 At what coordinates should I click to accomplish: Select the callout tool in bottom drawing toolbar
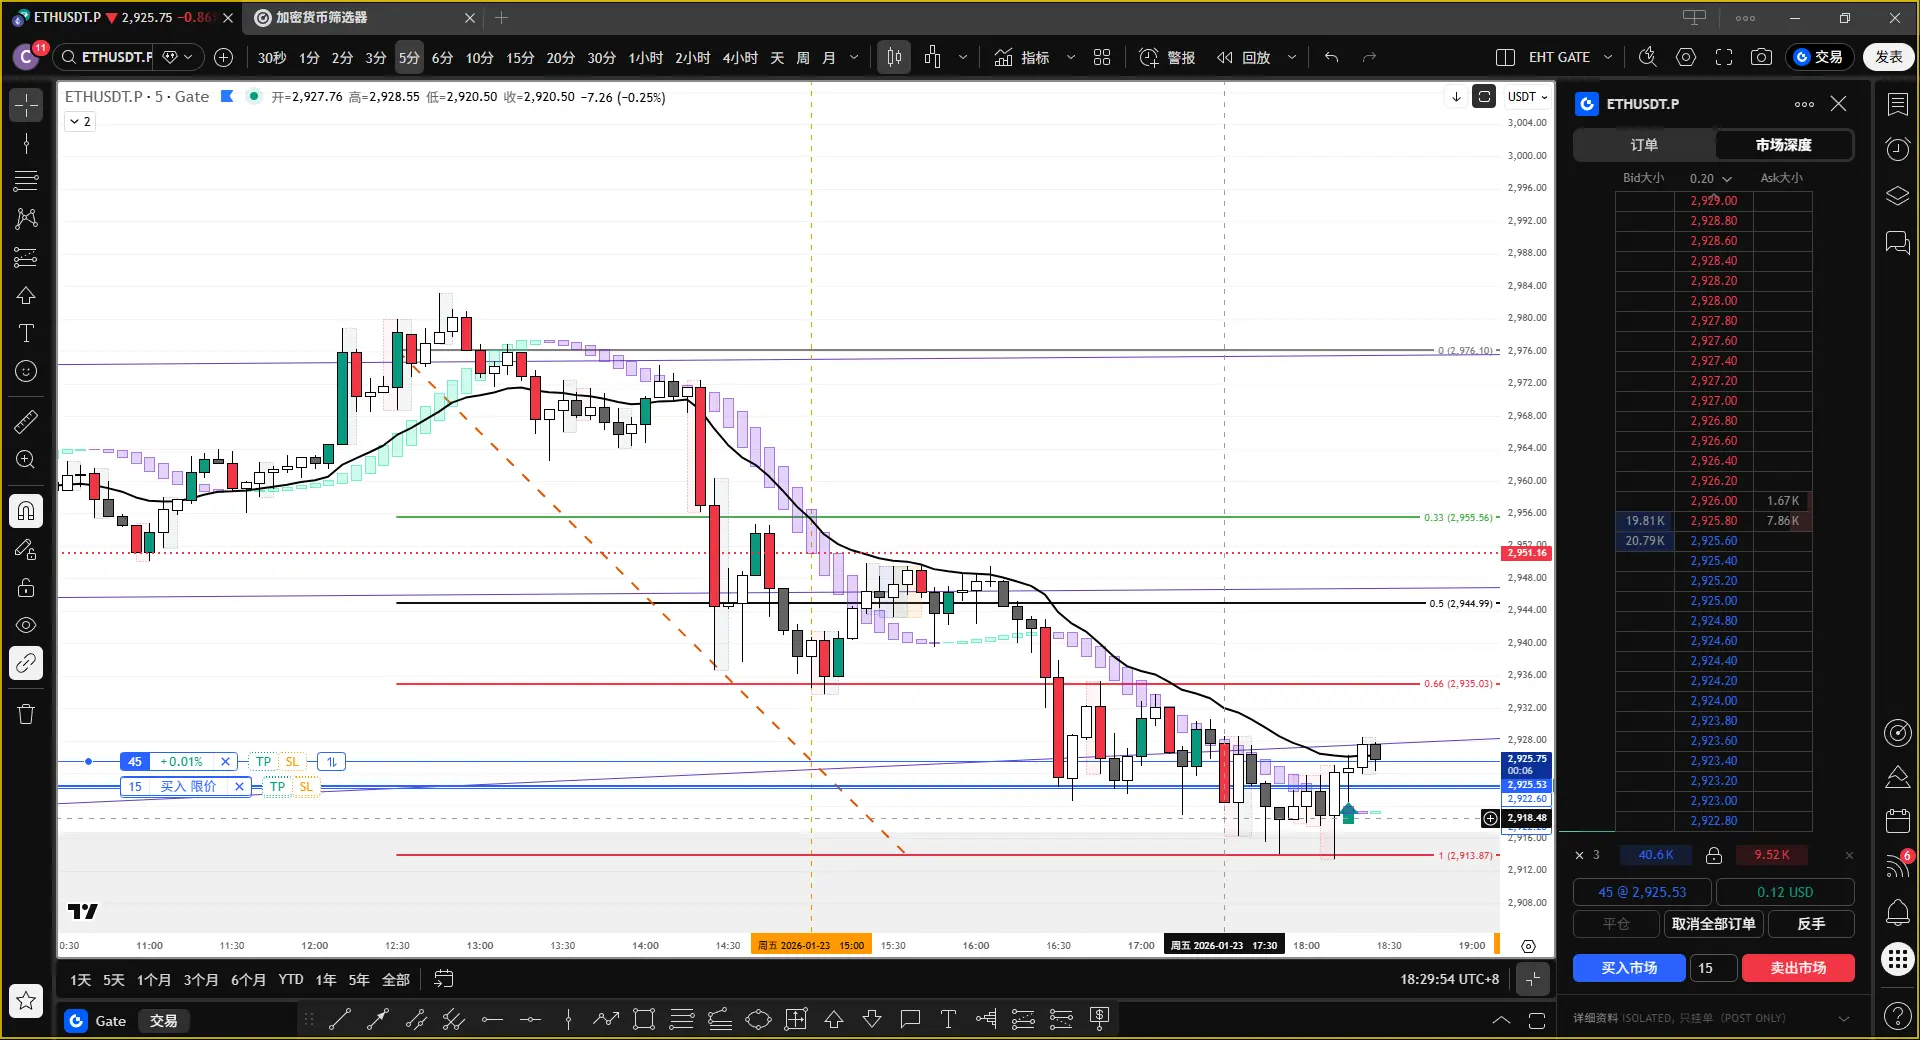[910, 1020]
